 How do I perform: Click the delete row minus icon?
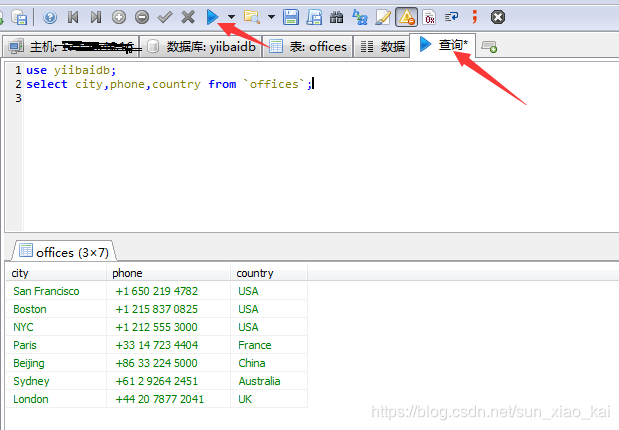pyautogui.click(x=142, y=17)
